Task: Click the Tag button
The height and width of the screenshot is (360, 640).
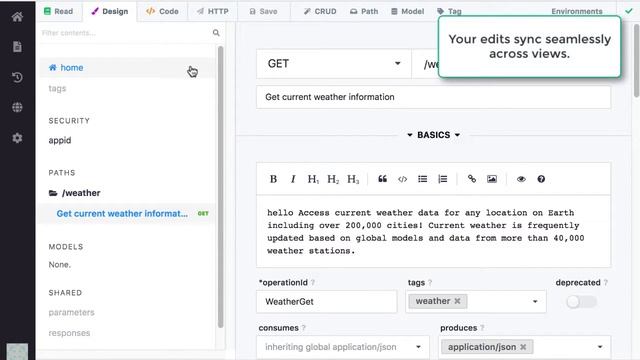Action: pos(449,11)
